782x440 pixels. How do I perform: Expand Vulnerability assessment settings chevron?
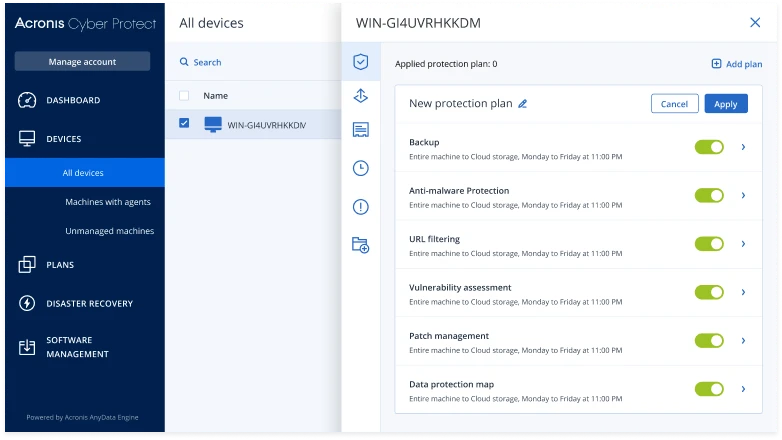coord(743,292)
